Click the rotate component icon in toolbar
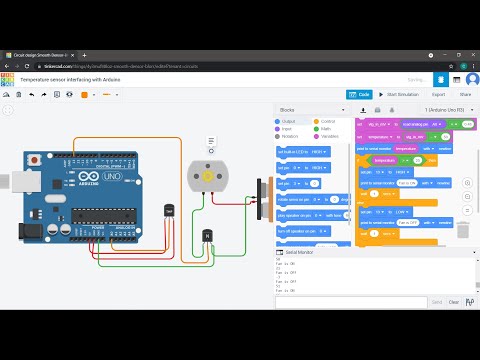 (6, 95)
